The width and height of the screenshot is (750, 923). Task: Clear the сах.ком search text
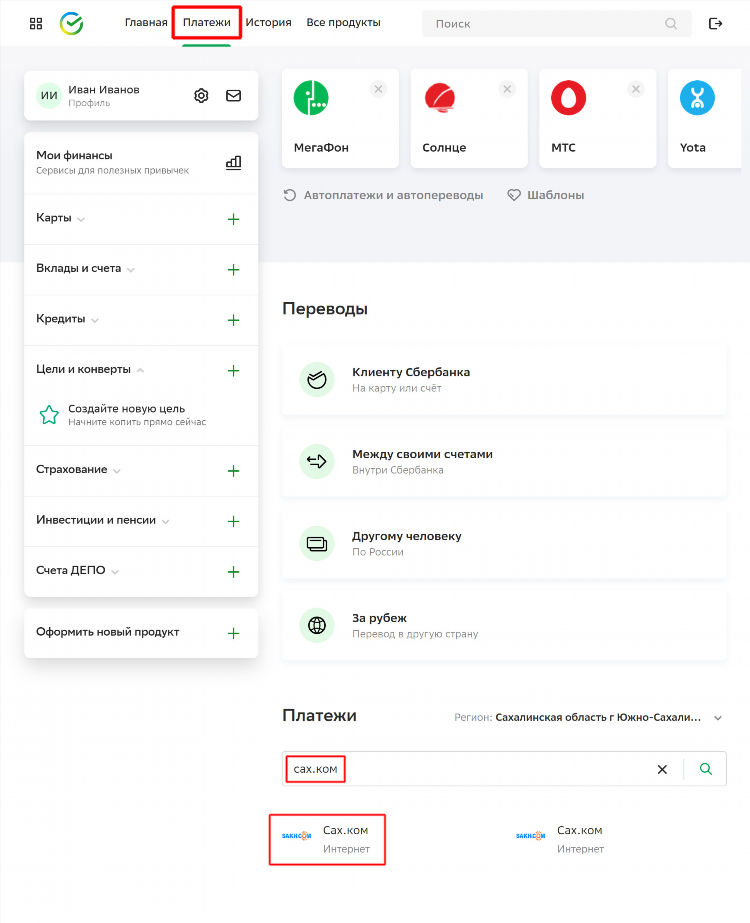662,769
